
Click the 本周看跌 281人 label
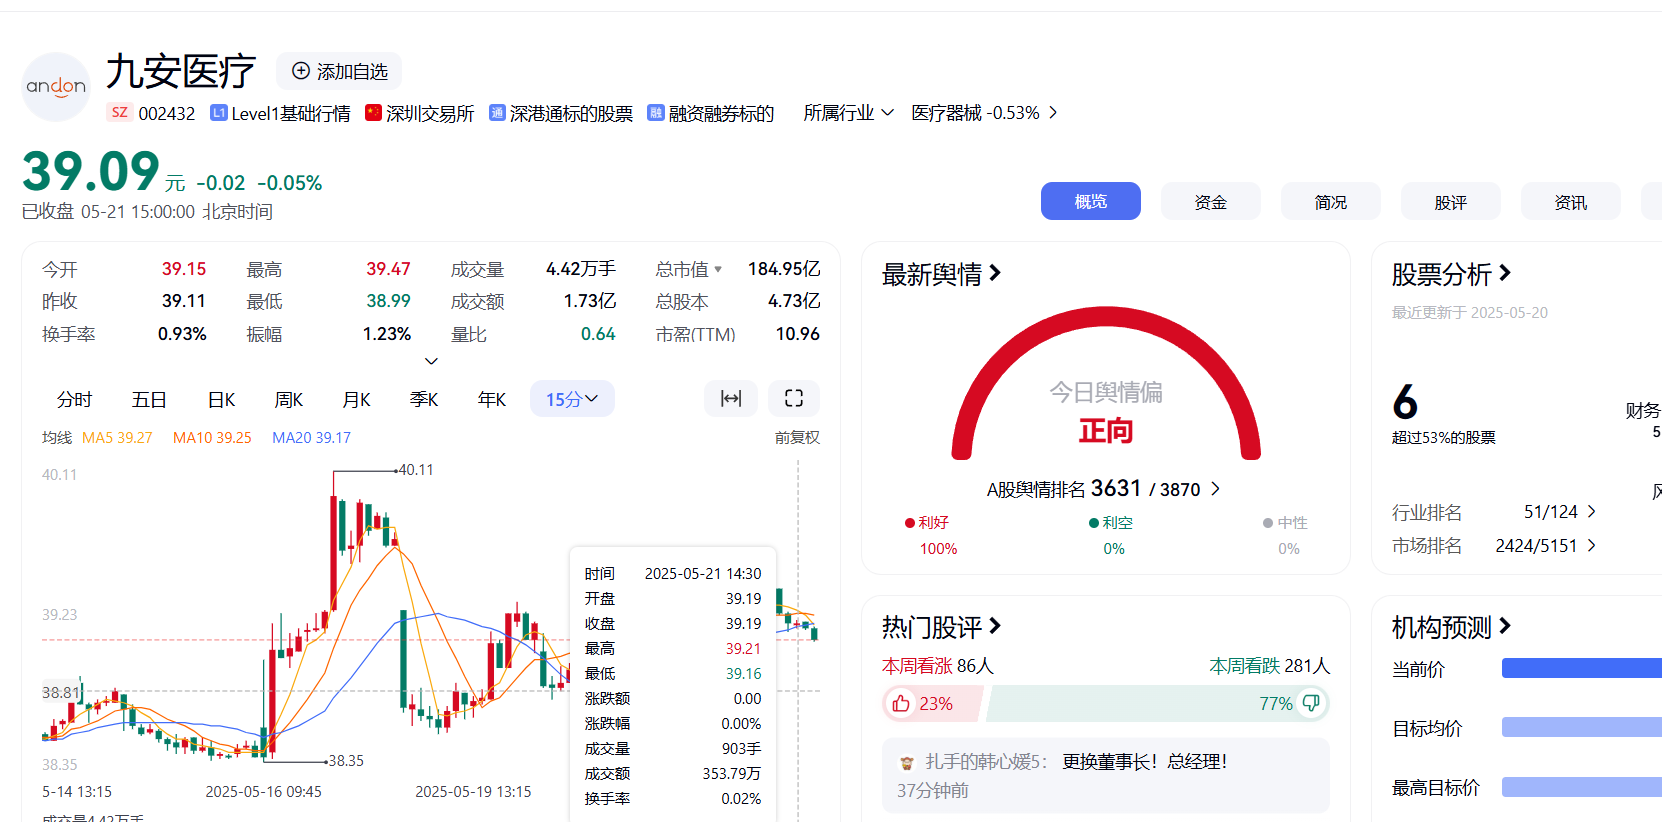1270,666
